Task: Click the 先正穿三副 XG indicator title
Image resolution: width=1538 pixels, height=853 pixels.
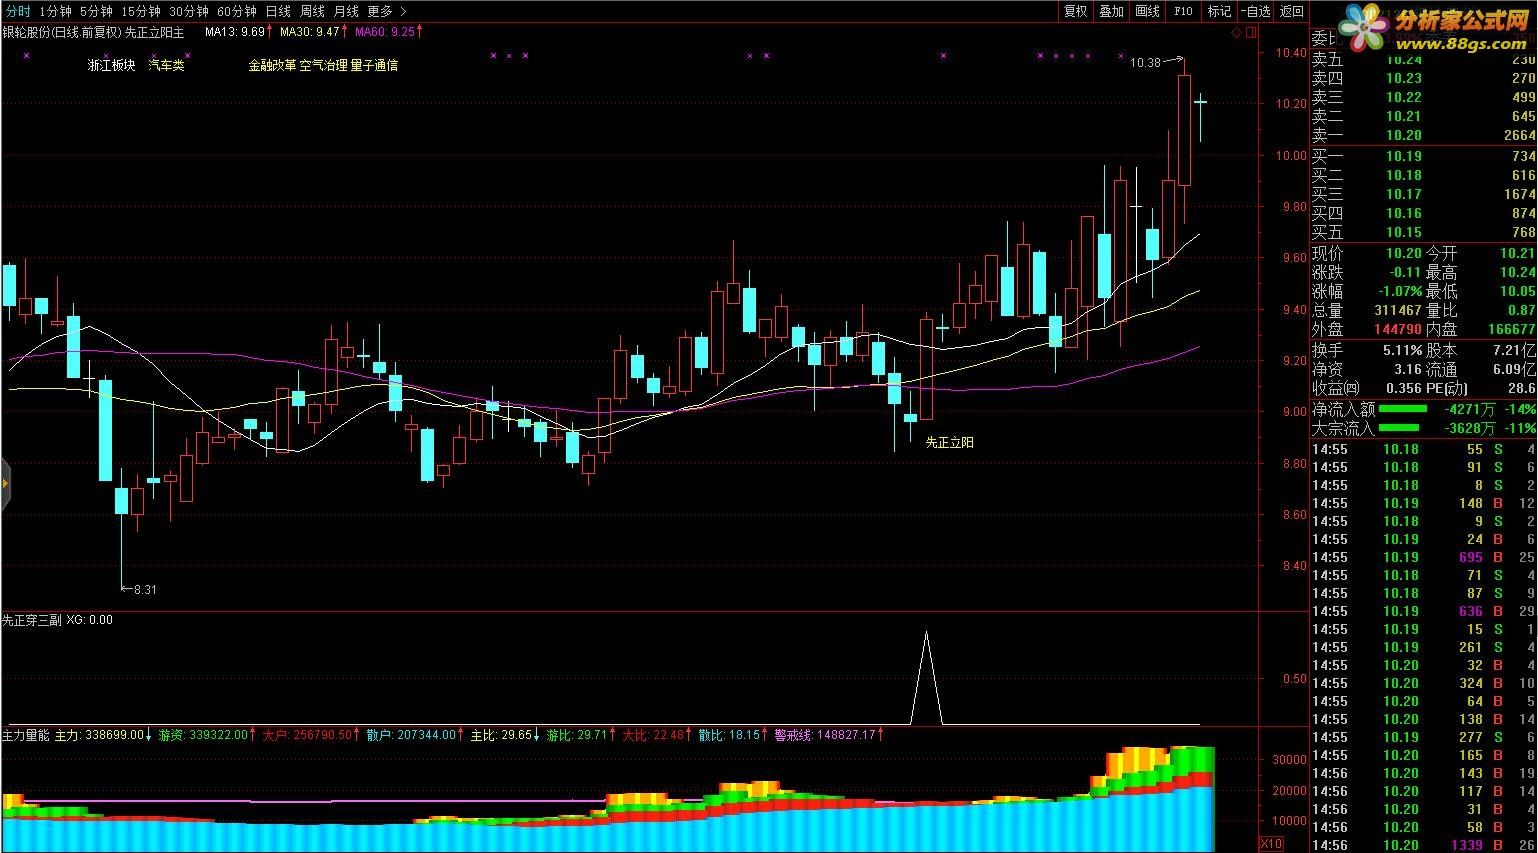Action: (x=57, y=620)
